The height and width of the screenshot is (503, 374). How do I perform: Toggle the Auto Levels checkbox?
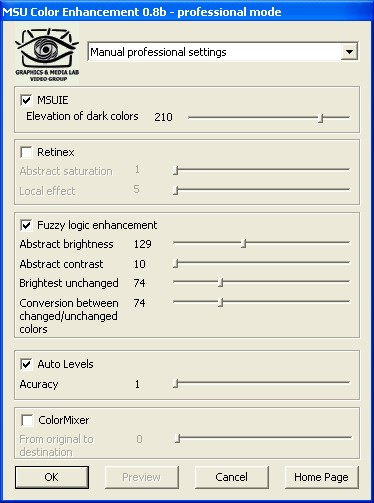[26, 364]
